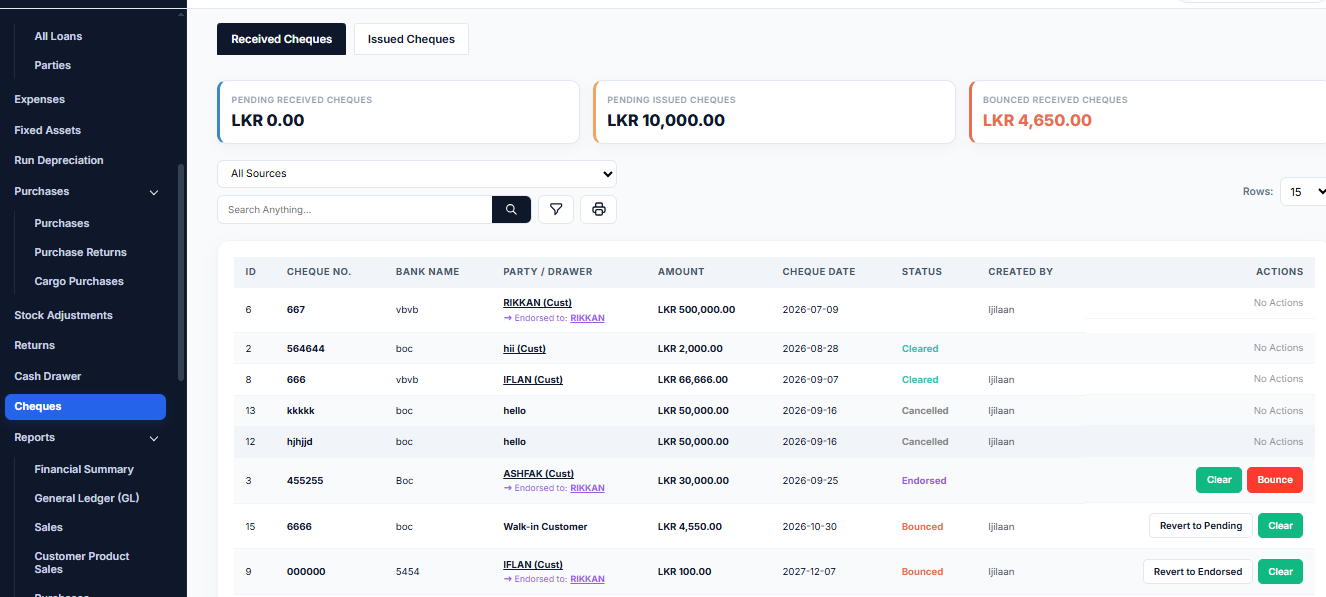Image resolution: width=1326 pixels, height=597 pixels.
Task: Open Returns in the sidebar
Action: [x=34, y=345]
